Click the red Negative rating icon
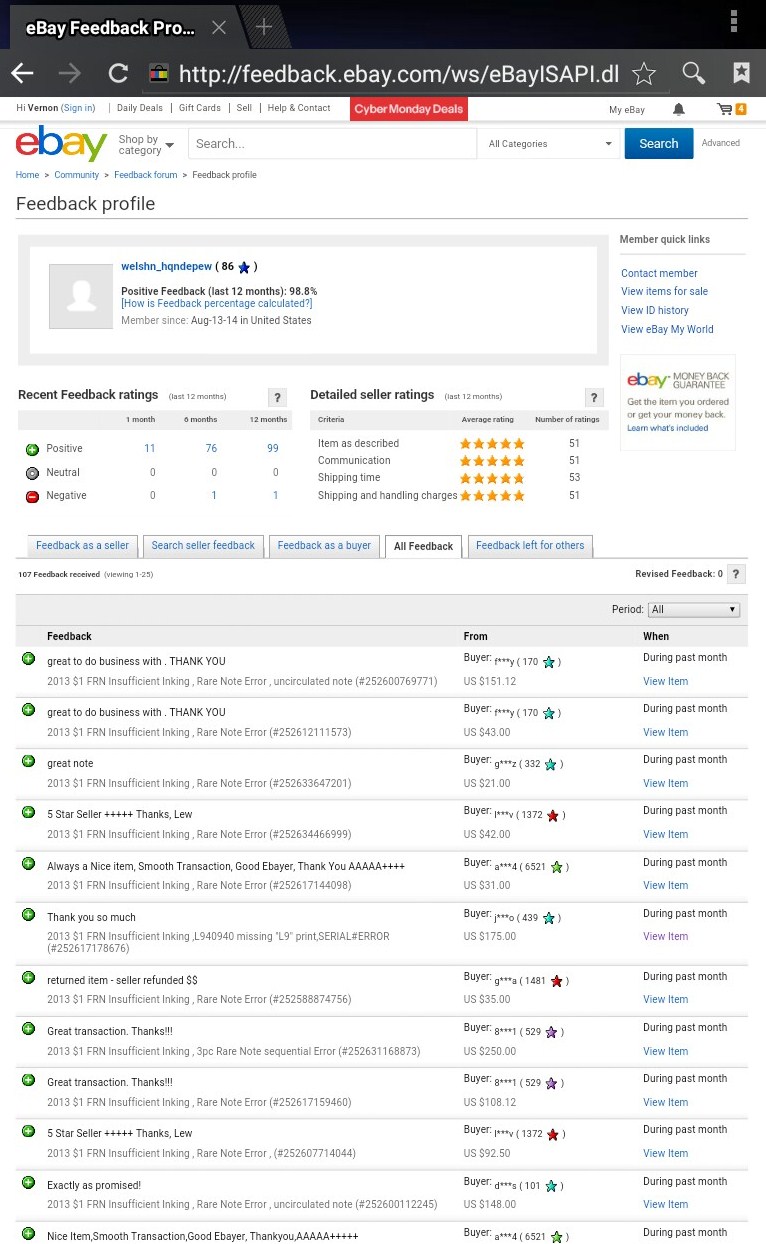This screenshot has width=766, height=1244. pyautogui.click(x=32, y=496)
